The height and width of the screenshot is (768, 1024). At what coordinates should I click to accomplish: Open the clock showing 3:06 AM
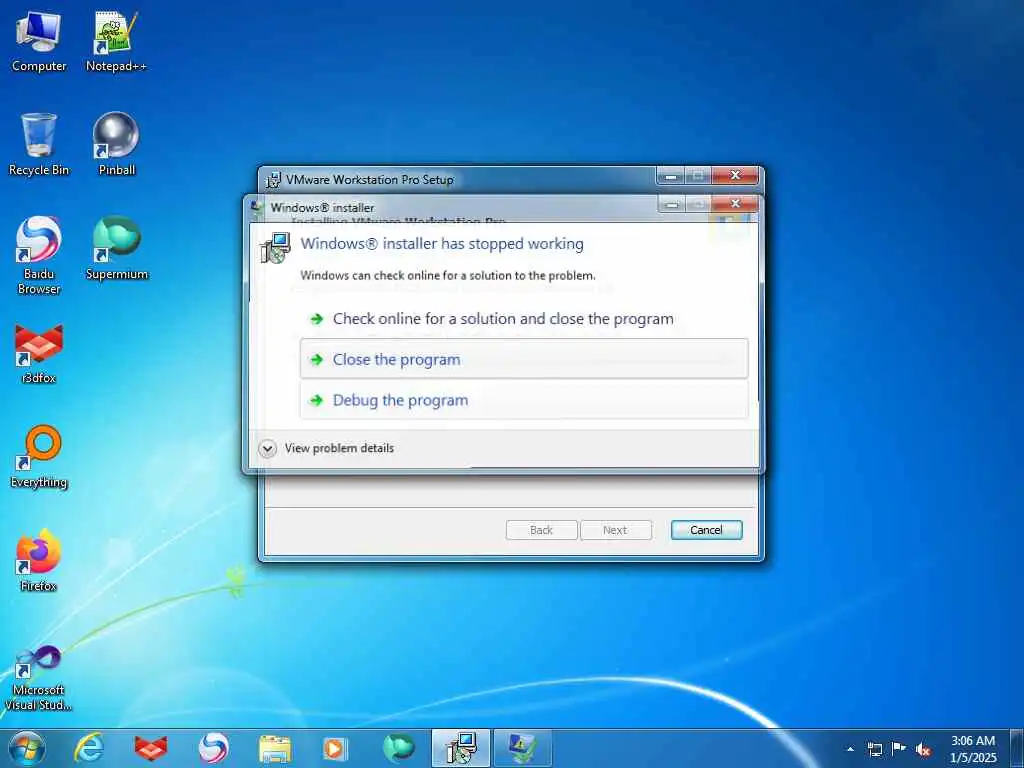point(973,749)
